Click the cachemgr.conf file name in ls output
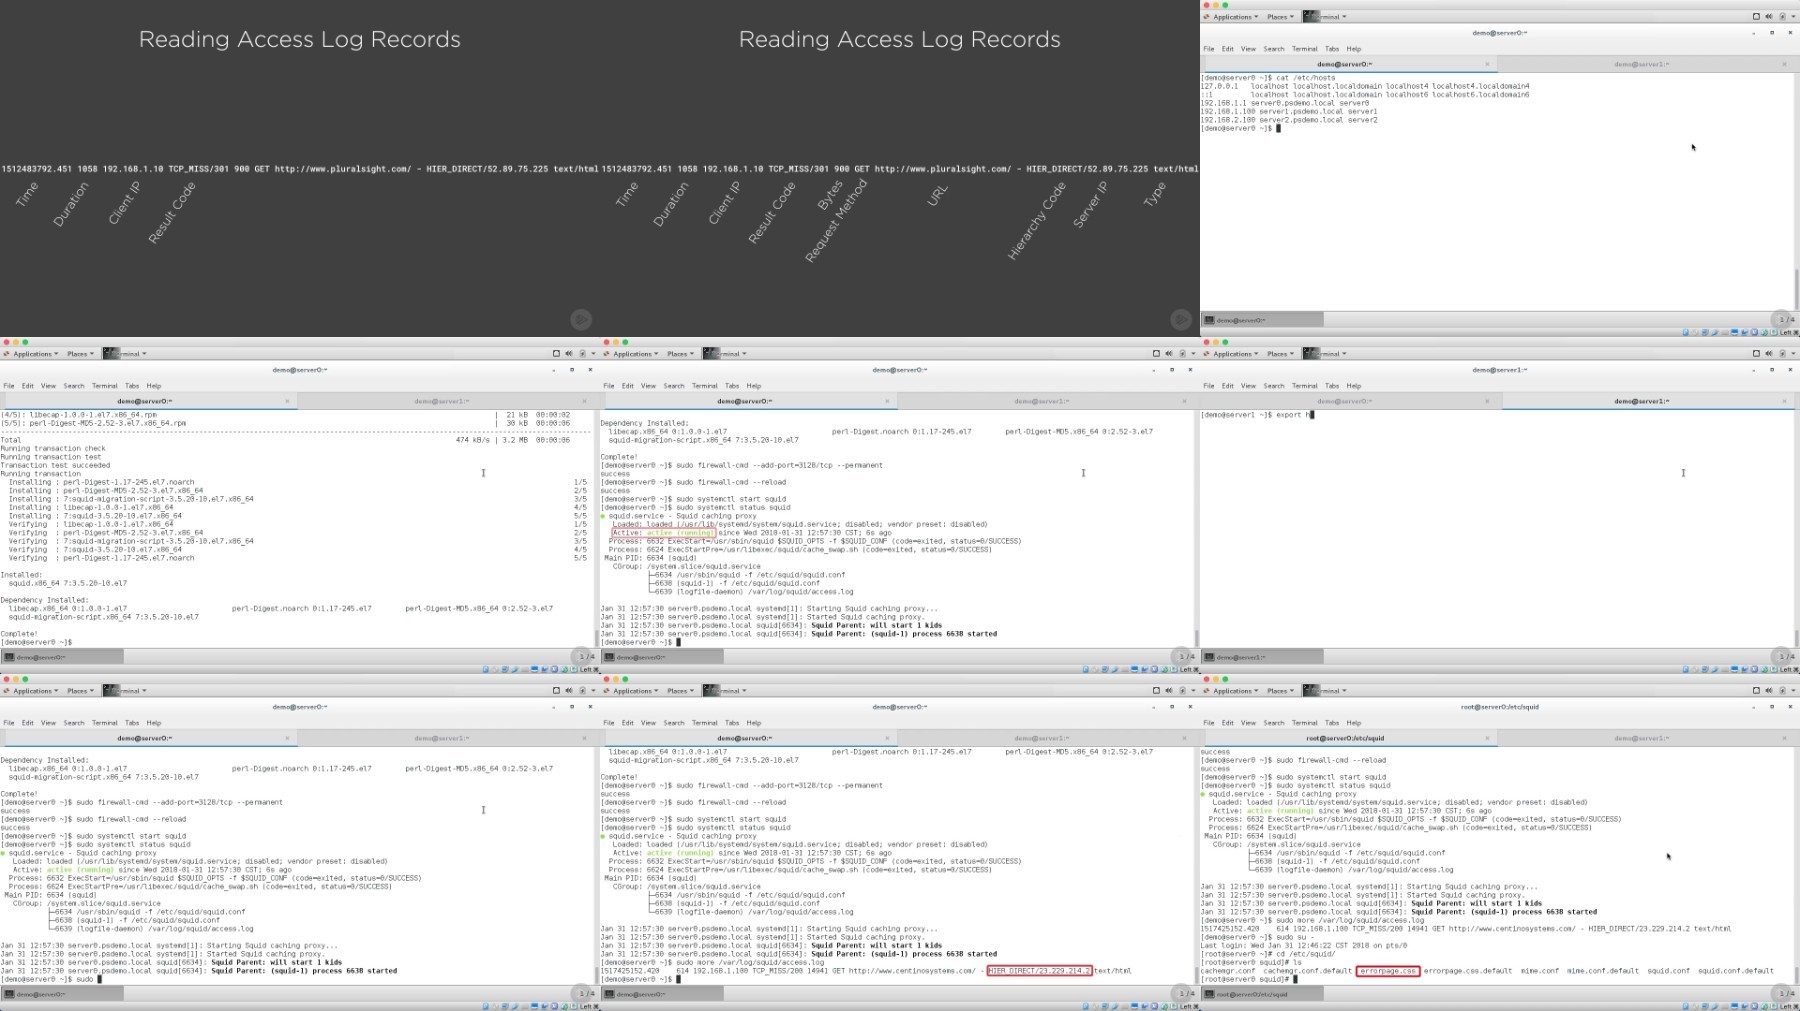The image size is (1800, 1011). tap(1228, 971)
